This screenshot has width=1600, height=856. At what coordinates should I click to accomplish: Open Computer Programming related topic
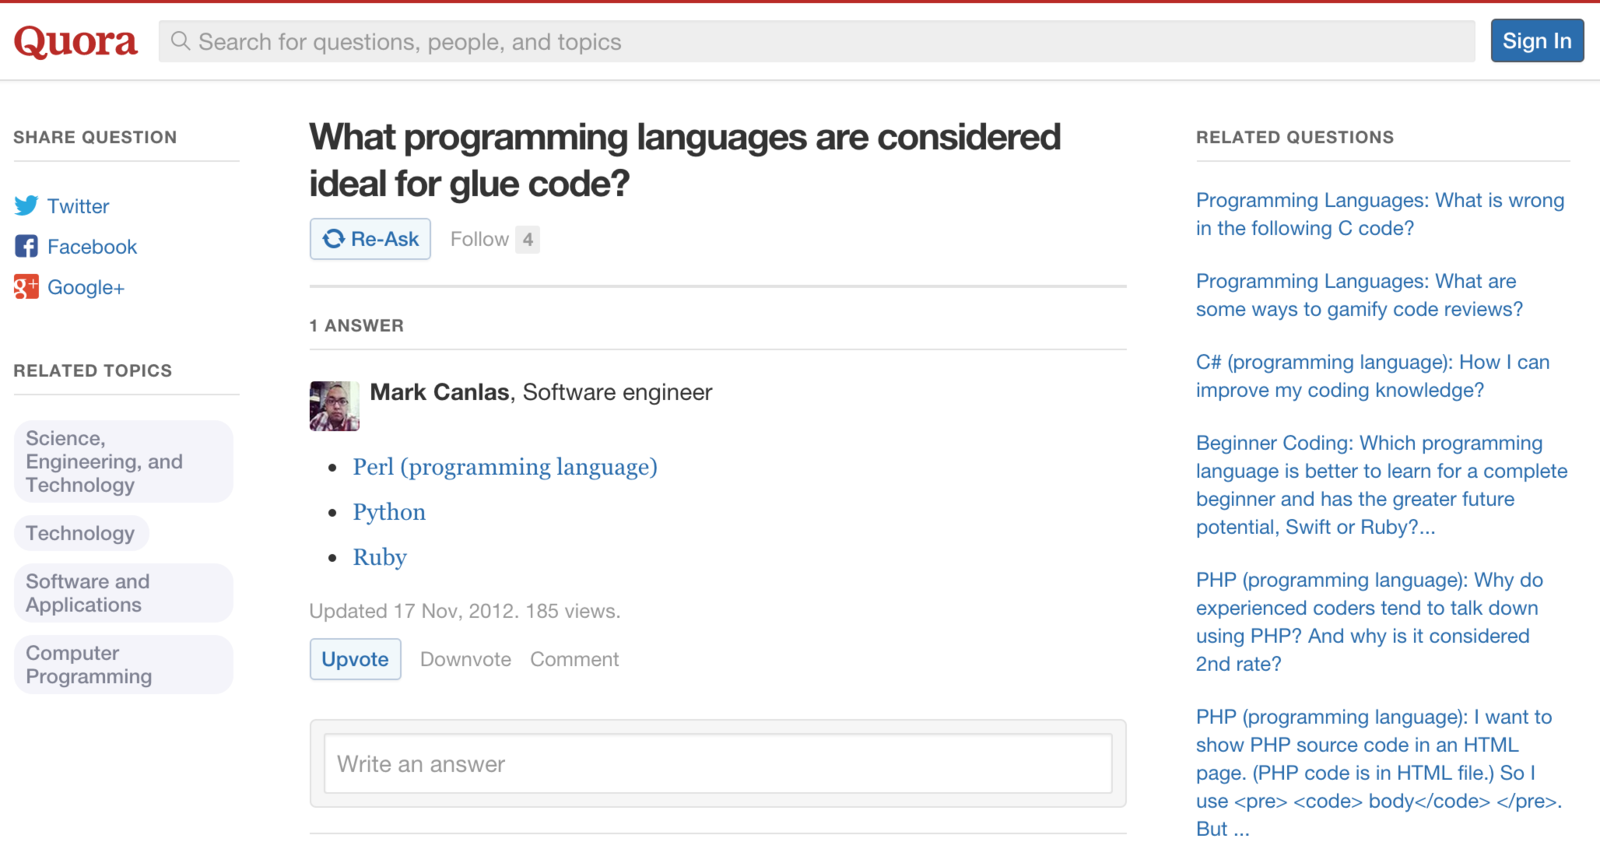tap(123, 665)
